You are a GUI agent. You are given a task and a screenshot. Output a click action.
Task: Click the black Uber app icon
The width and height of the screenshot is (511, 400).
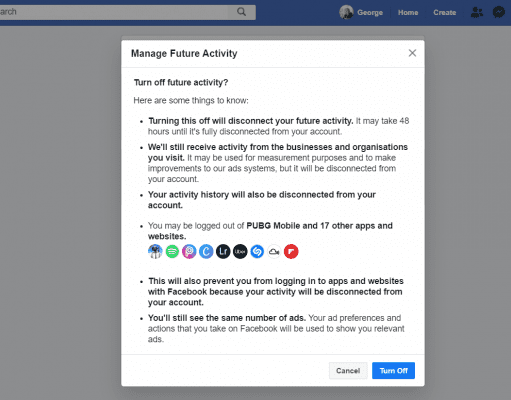pyautogui.click(x=240, y=252)
